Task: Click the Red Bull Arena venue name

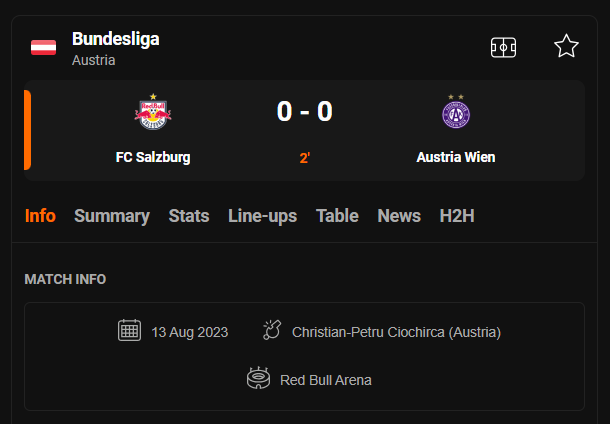Action: point(326,380)
